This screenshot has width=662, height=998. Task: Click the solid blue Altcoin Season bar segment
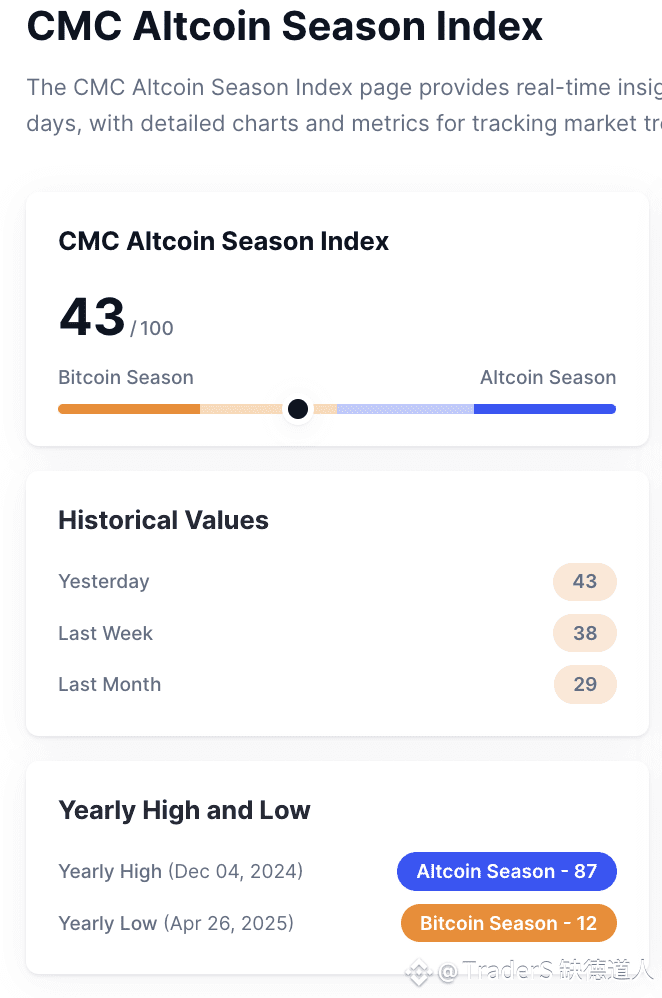pyautogui.click(x=544, y=409)
